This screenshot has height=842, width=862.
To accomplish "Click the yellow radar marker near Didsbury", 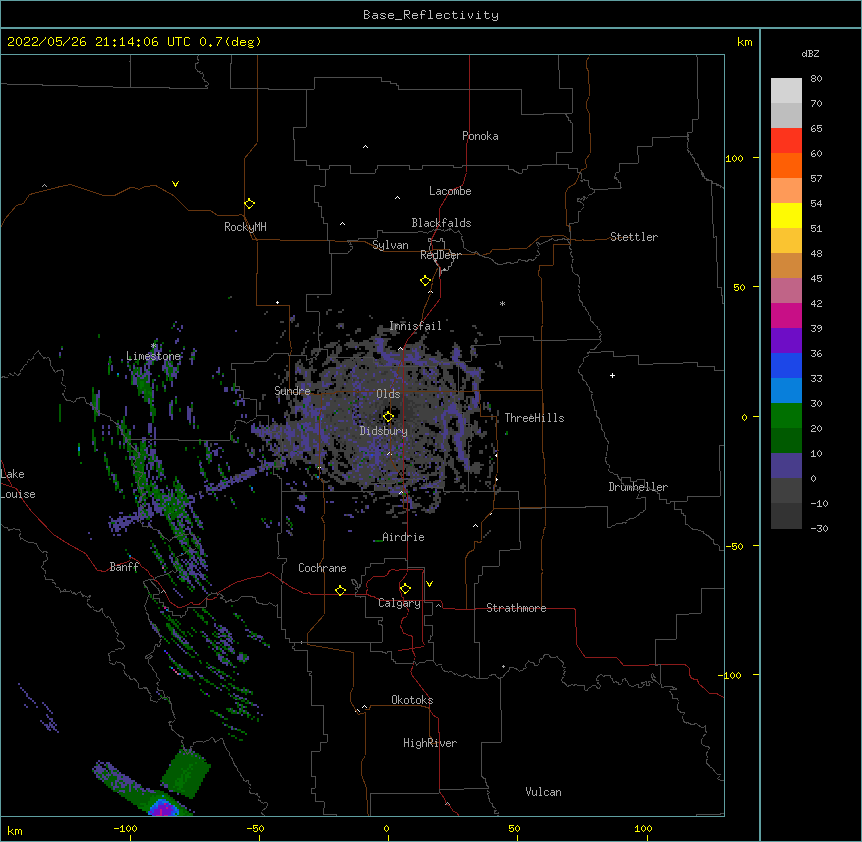I will pos(388,416).
